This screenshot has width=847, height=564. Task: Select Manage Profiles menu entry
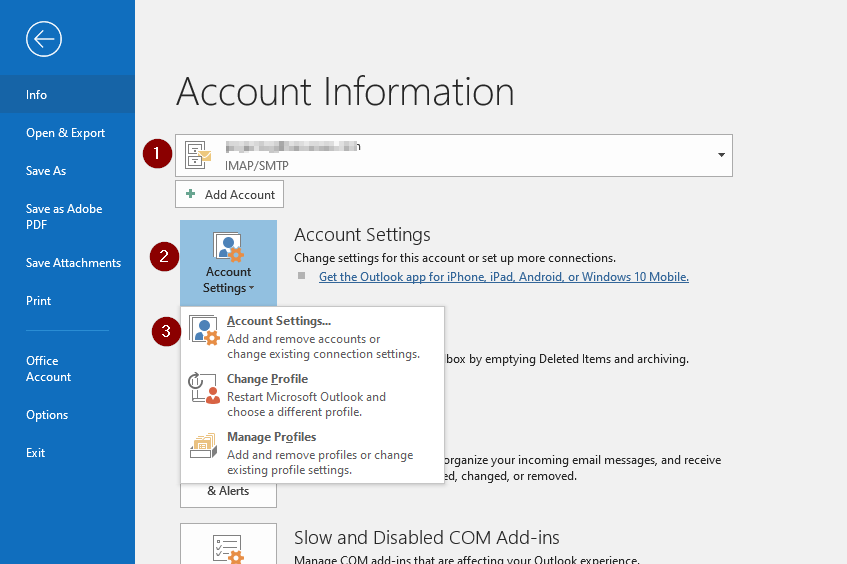(x=313, y=453)
